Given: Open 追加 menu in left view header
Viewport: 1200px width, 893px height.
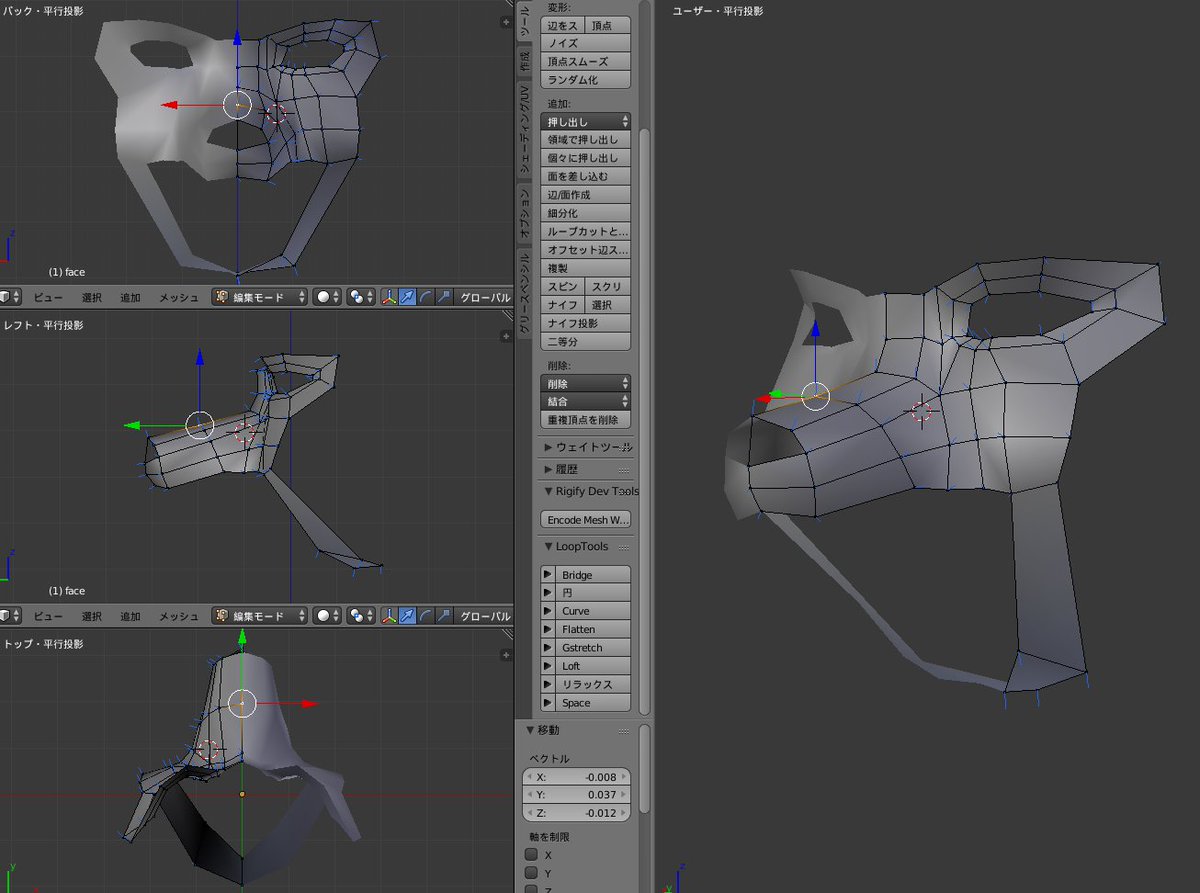Looking at the screenshot, I should pyautogui.click(x=131, y=616).
